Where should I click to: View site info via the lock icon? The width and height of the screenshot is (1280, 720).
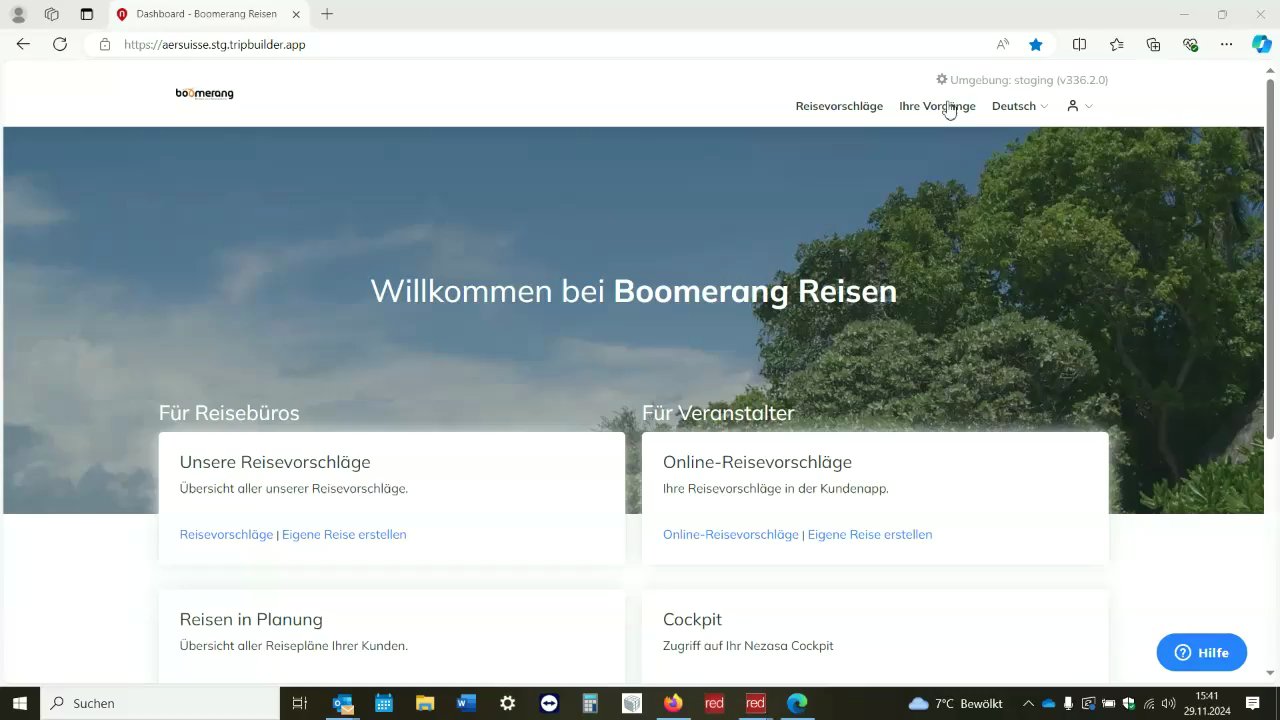click(x=105, y=44)
